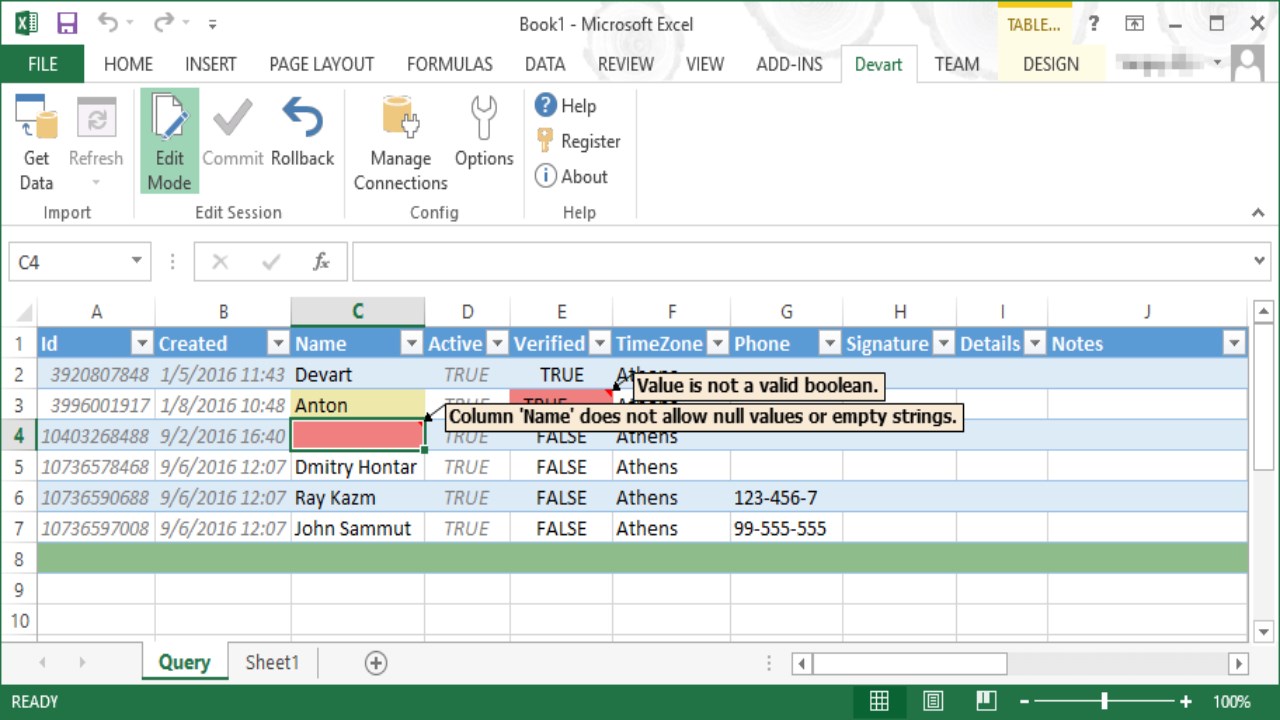Select column C header
The height and width of the screenshot is (720, 1280).
click(357, 312)
